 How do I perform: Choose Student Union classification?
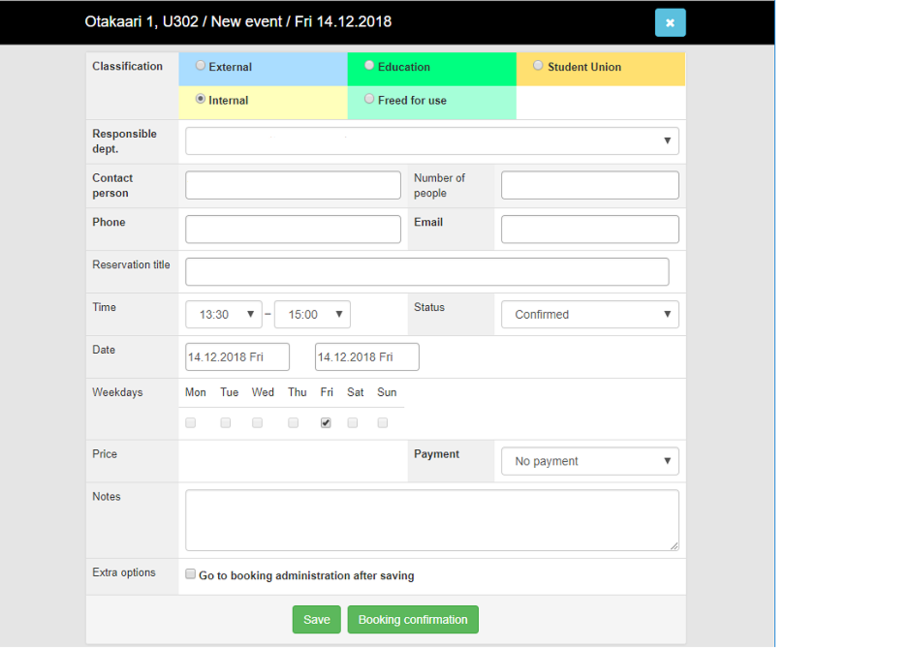[x=538, y=66]
